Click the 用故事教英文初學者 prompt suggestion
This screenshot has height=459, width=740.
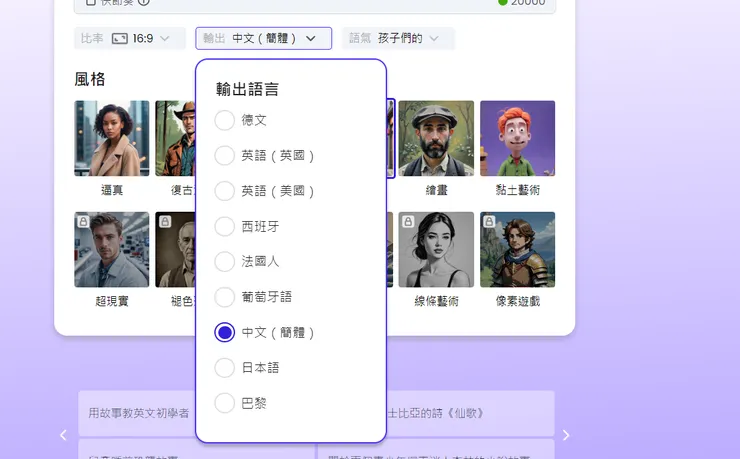pos(137,413)
